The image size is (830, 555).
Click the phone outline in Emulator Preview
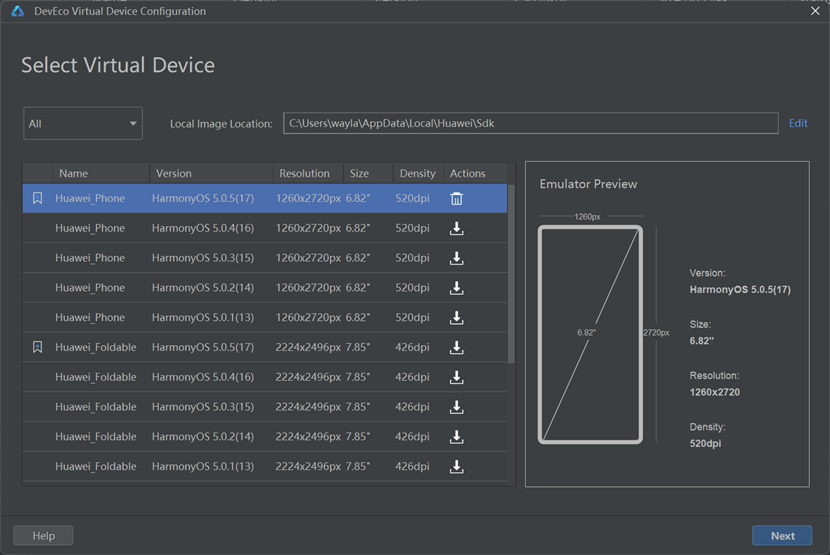(590, 335)
